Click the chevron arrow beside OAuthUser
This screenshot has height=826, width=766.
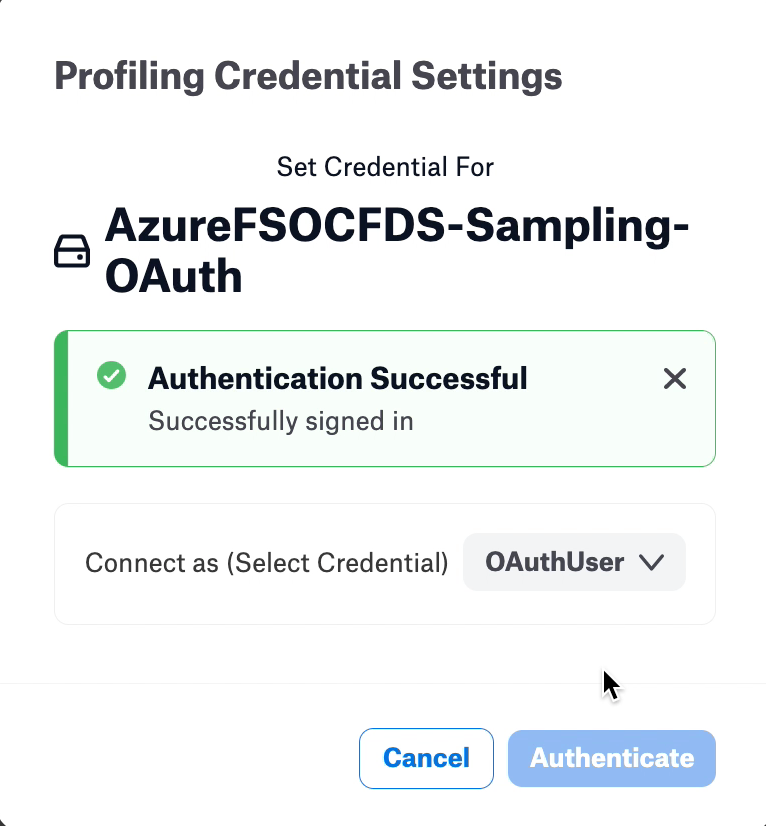point(652,562)
